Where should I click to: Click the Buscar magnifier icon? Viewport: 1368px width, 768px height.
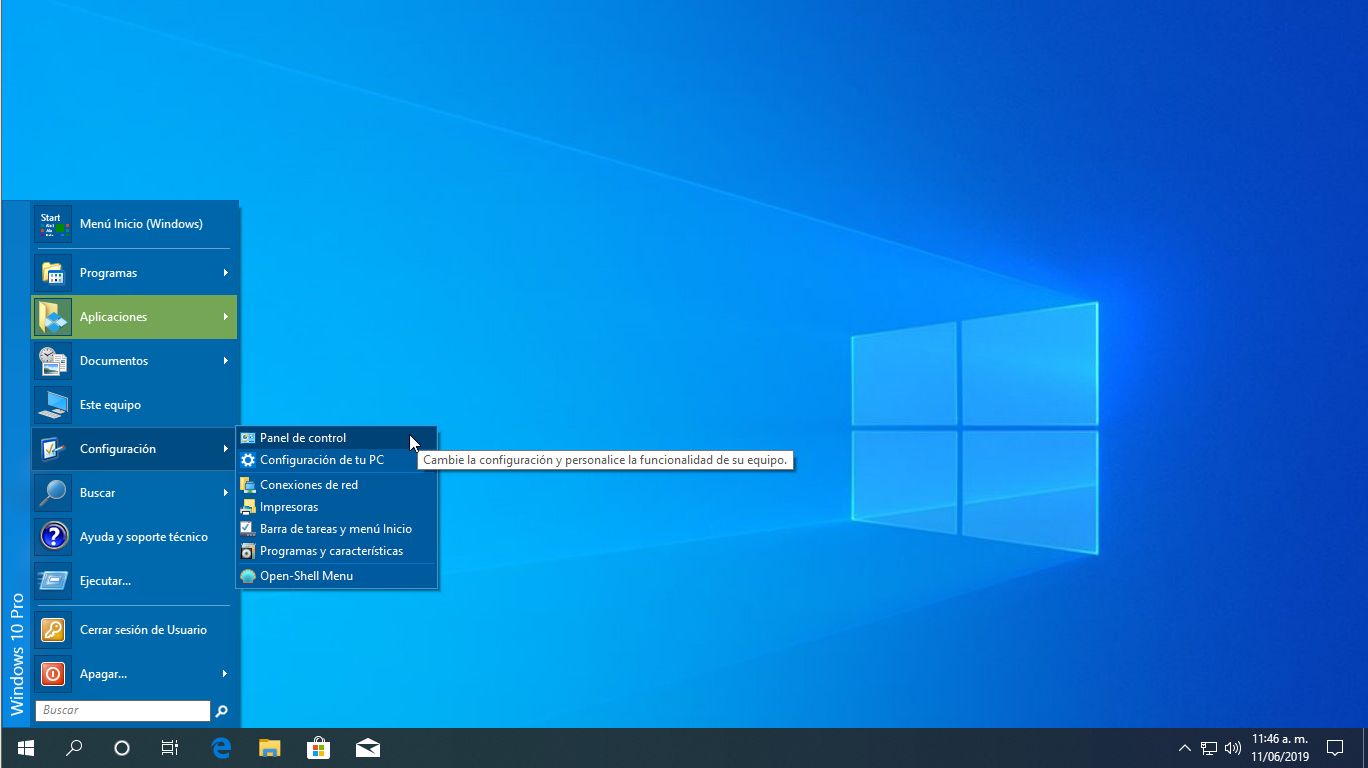(x=52, y=493)
